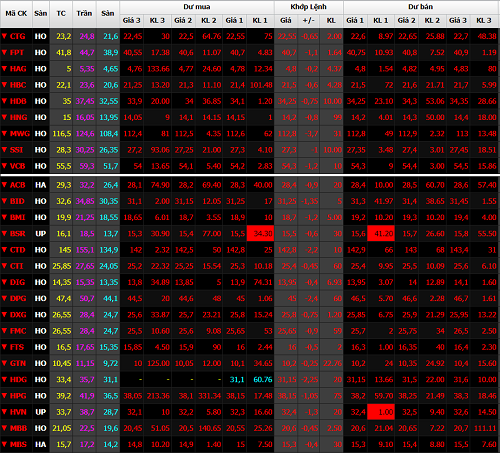500x453 pixels.
Task: Click the down arrow icon next to FPT
Action: click(4, 52)
